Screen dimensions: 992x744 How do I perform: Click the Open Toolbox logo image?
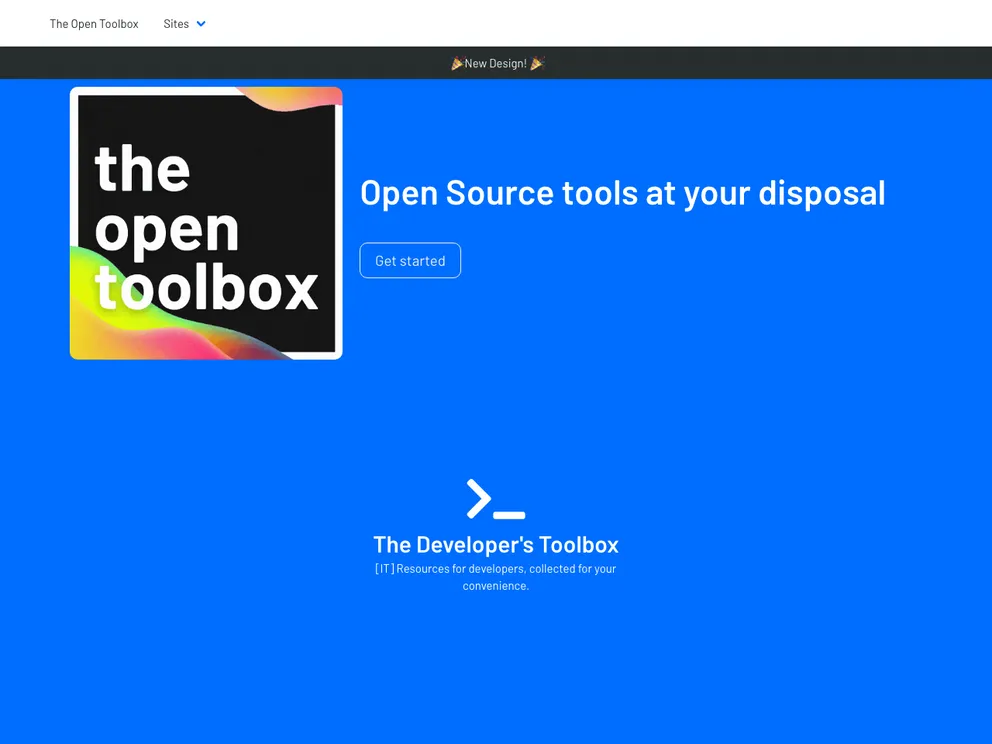[206, 223]
